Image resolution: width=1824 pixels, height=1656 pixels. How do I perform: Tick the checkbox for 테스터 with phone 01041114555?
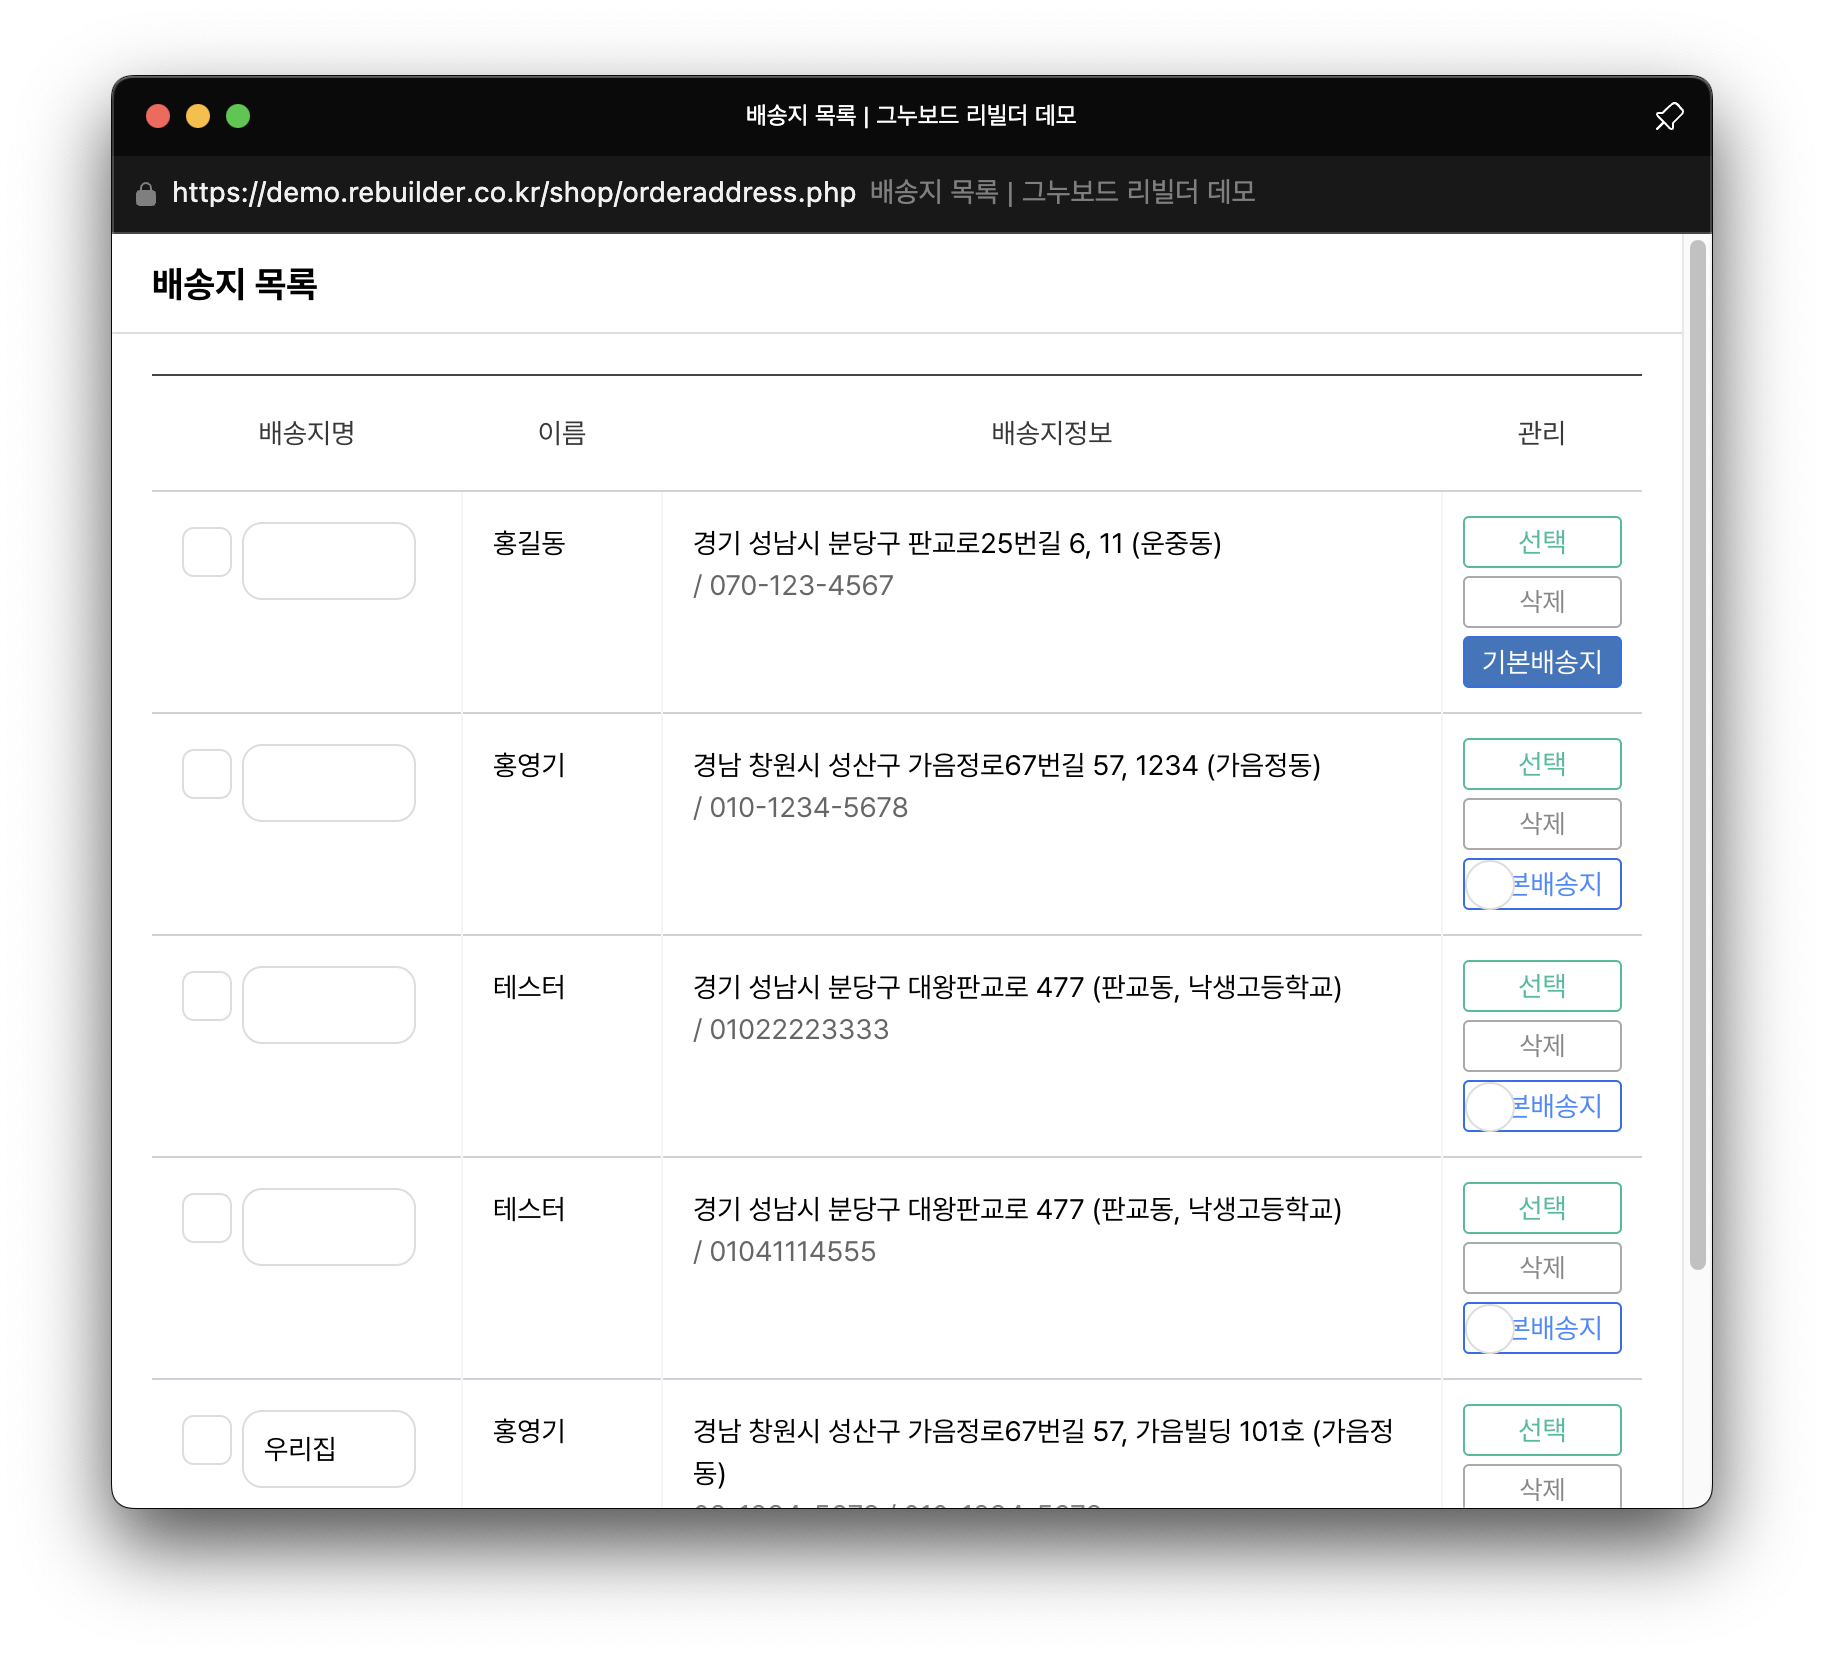[x=207, y=1218]
